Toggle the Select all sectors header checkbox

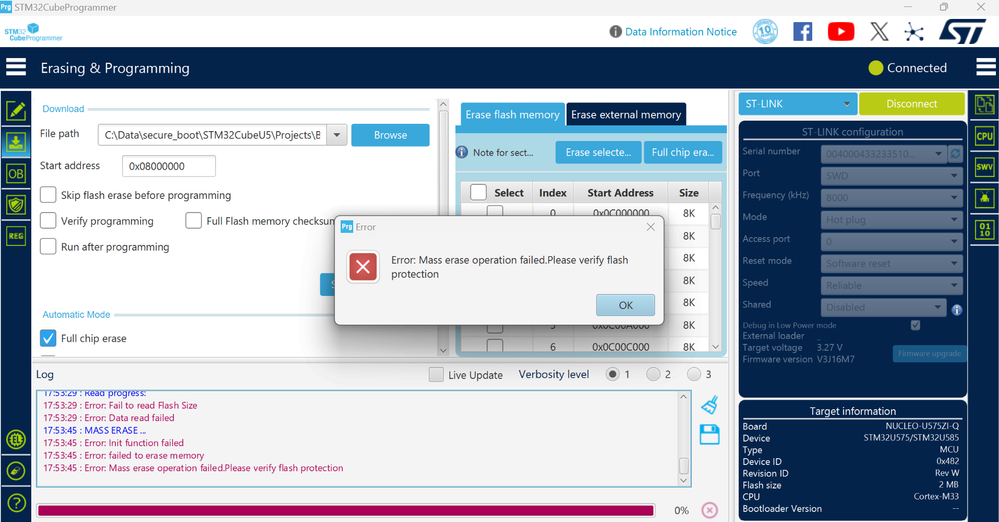coord(478,192)
